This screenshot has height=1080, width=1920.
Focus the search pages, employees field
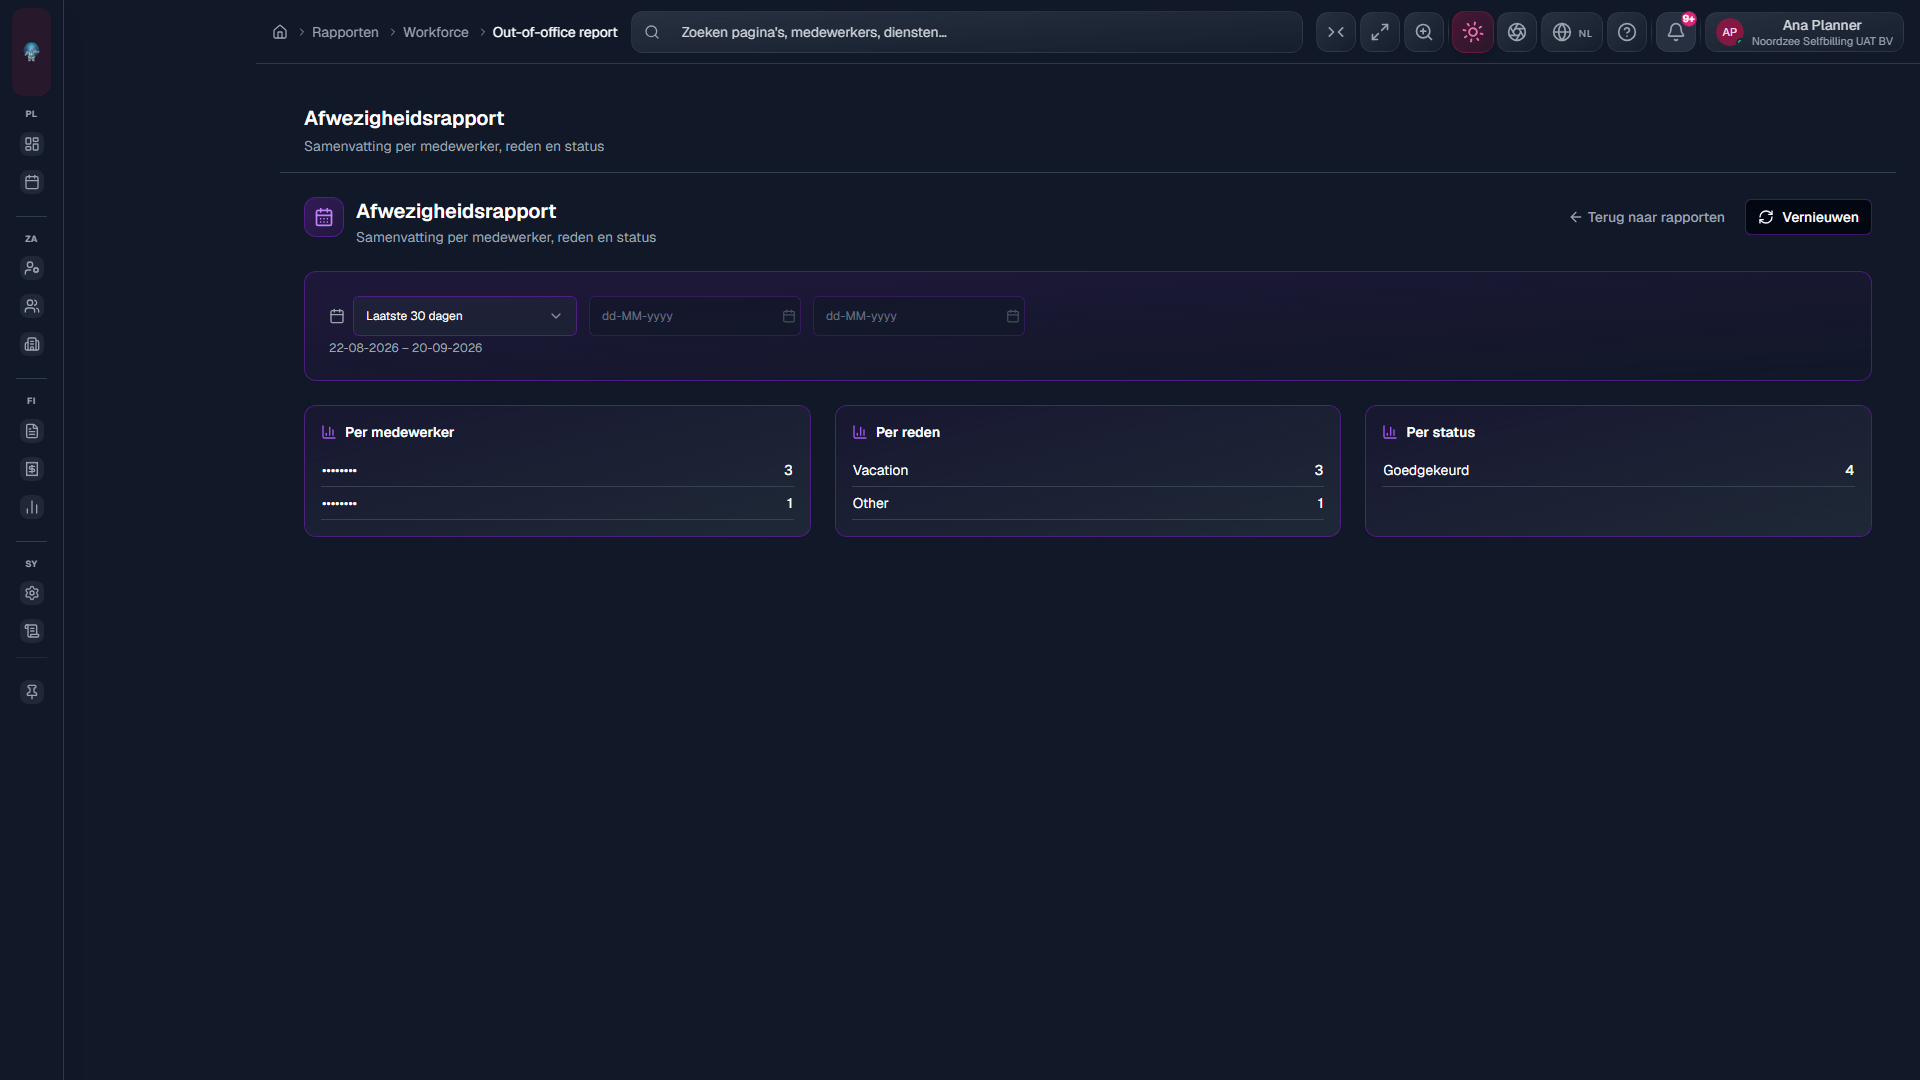pyautogui.click(x=967, y=32)
